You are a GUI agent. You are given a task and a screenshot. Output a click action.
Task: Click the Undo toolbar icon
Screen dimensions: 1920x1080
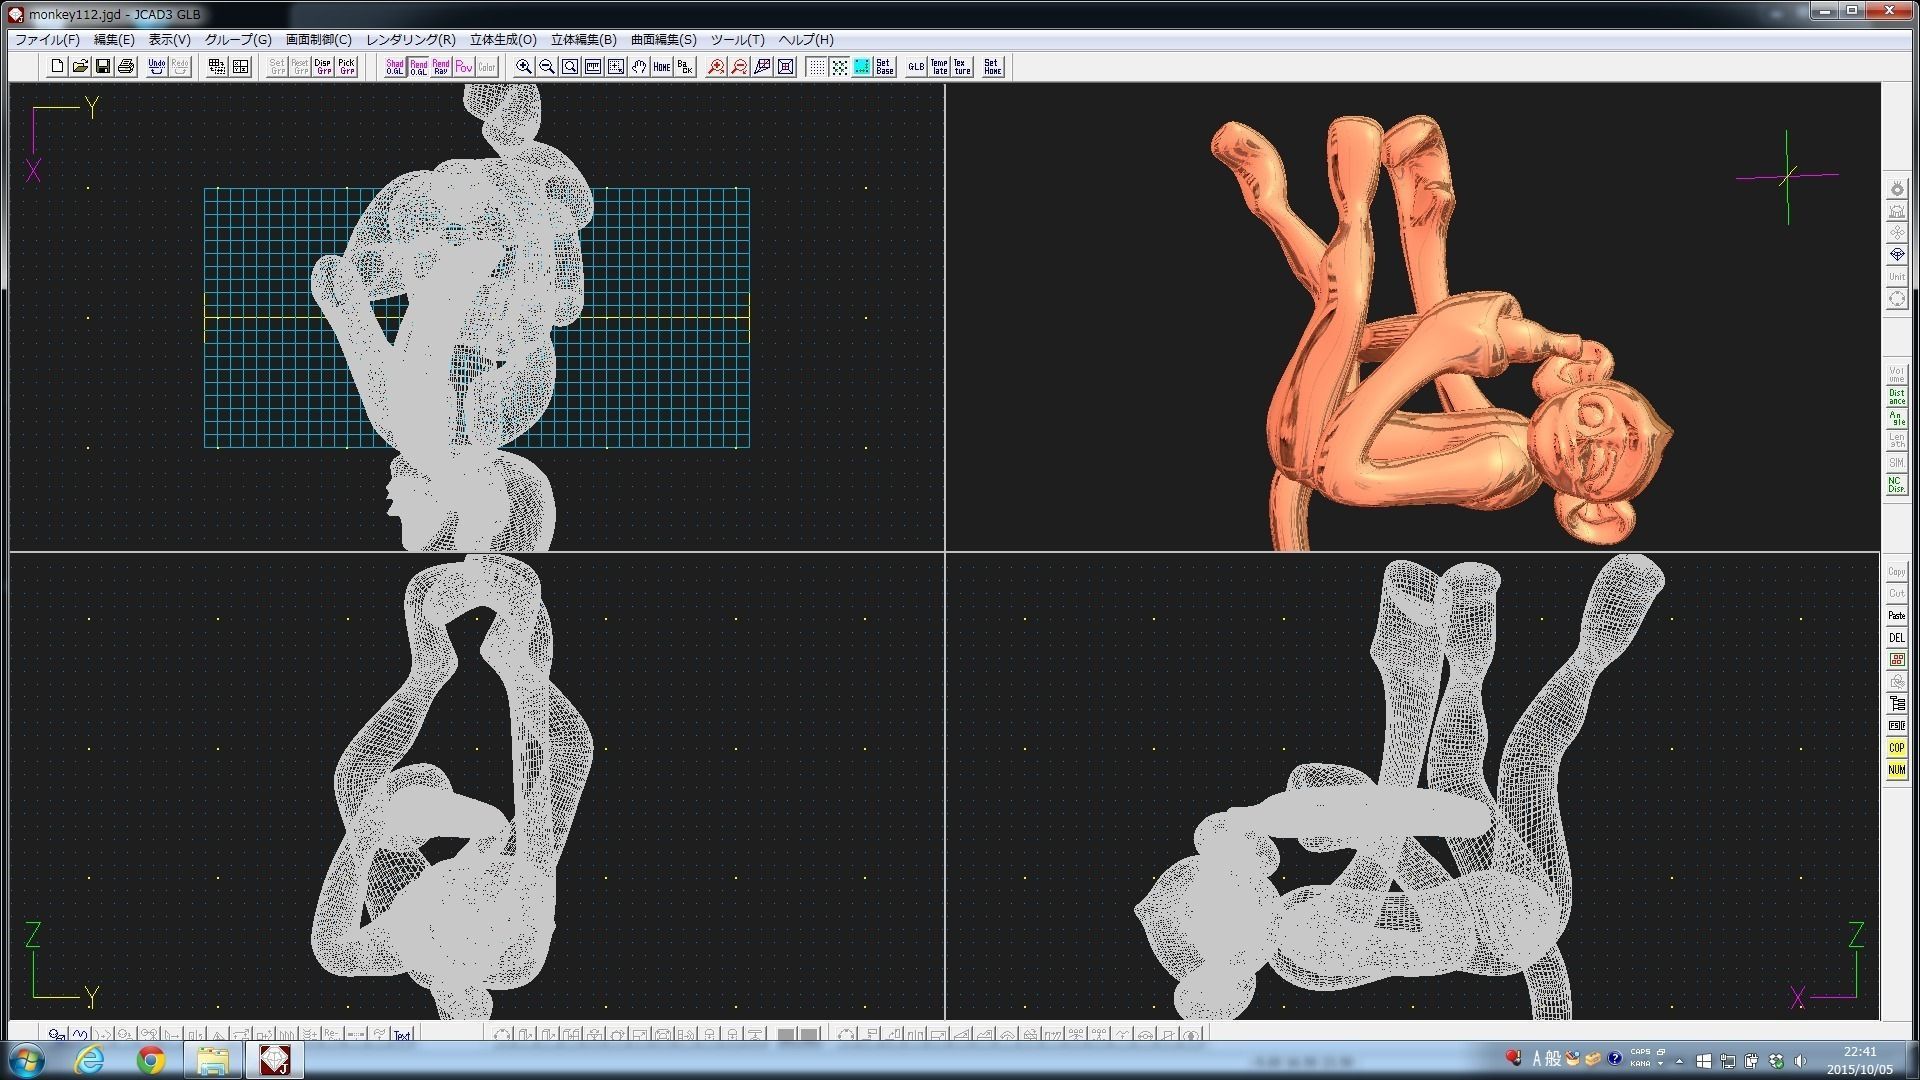pyautogui.click(x=157, y=67)
